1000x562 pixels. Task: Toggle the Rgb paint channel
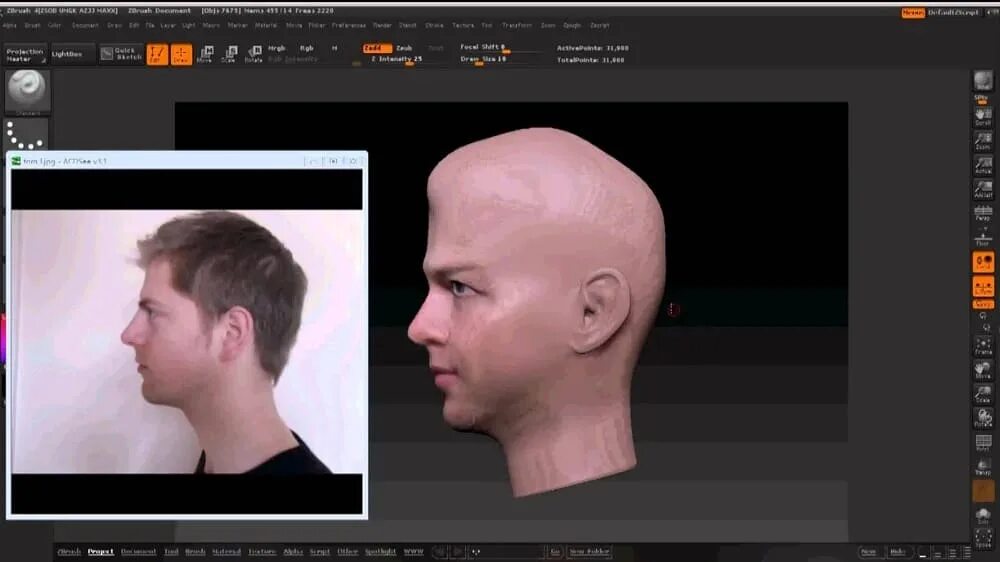point(307,47)
